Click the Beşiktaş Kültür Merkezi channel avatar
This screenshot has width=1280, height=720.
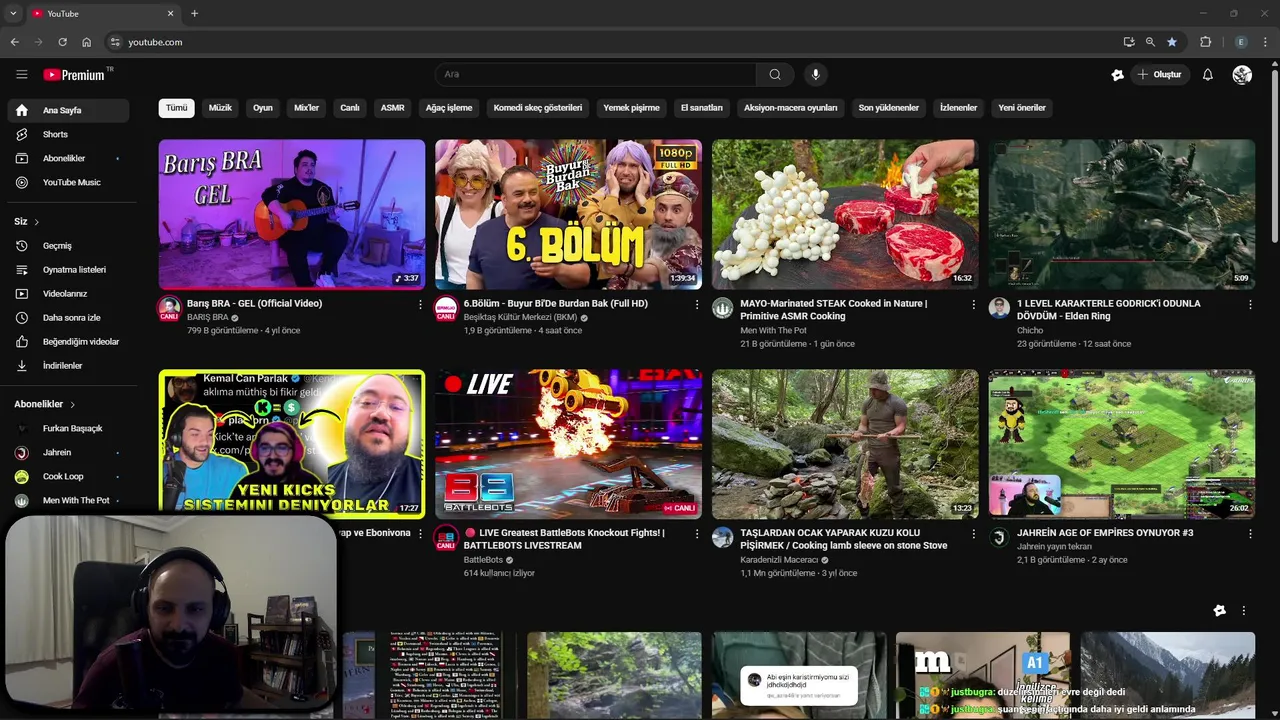pyautogui.click(x=446, y=308)
